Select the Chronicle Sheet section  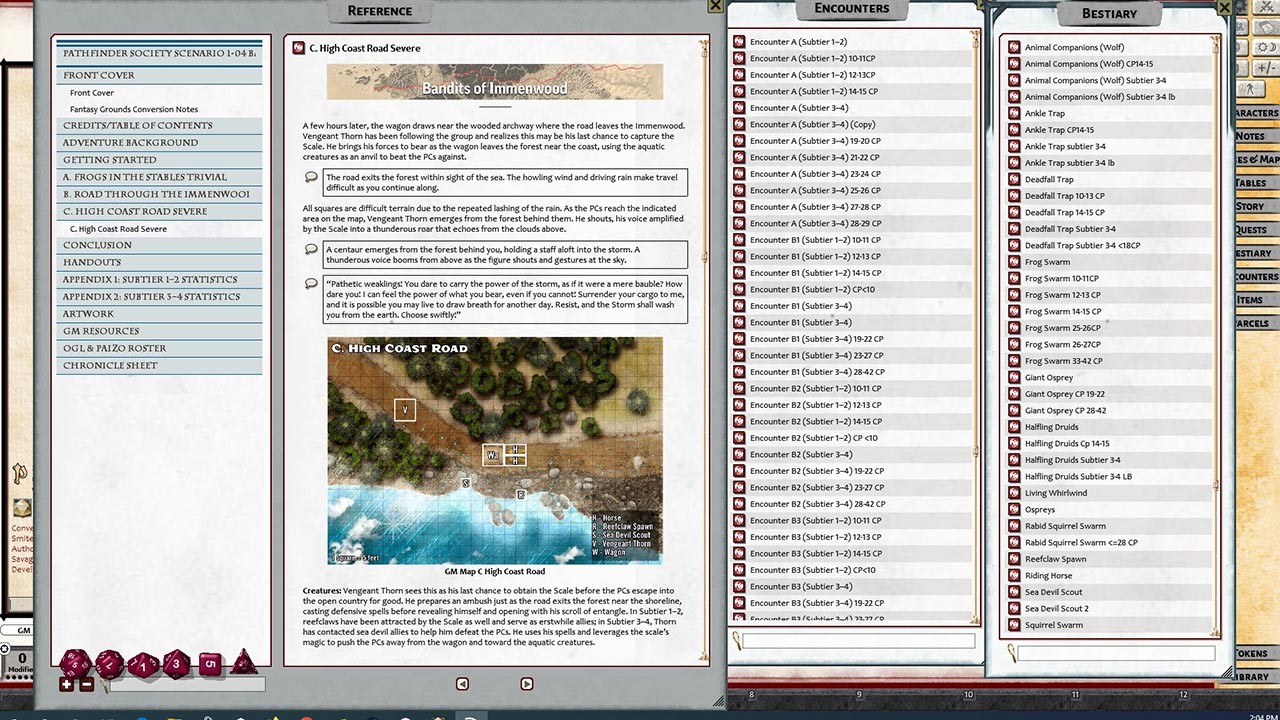coord(159,365)
